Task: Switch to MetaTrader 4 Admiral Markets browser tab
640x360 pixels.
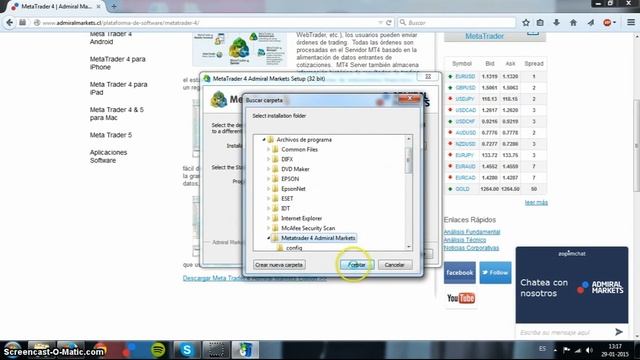Action: point(56,7)
